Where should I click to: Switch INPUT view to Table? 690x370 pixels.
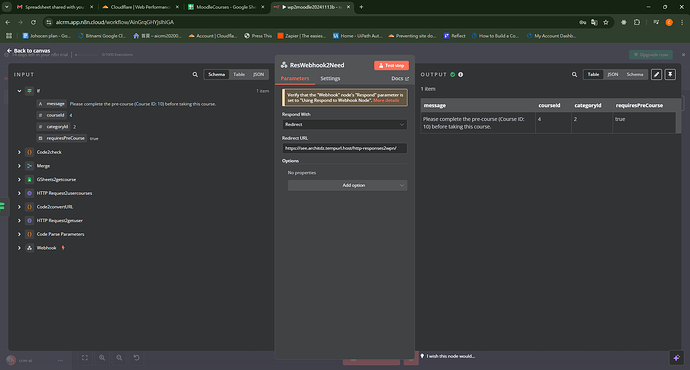click(x=239, y=75)
